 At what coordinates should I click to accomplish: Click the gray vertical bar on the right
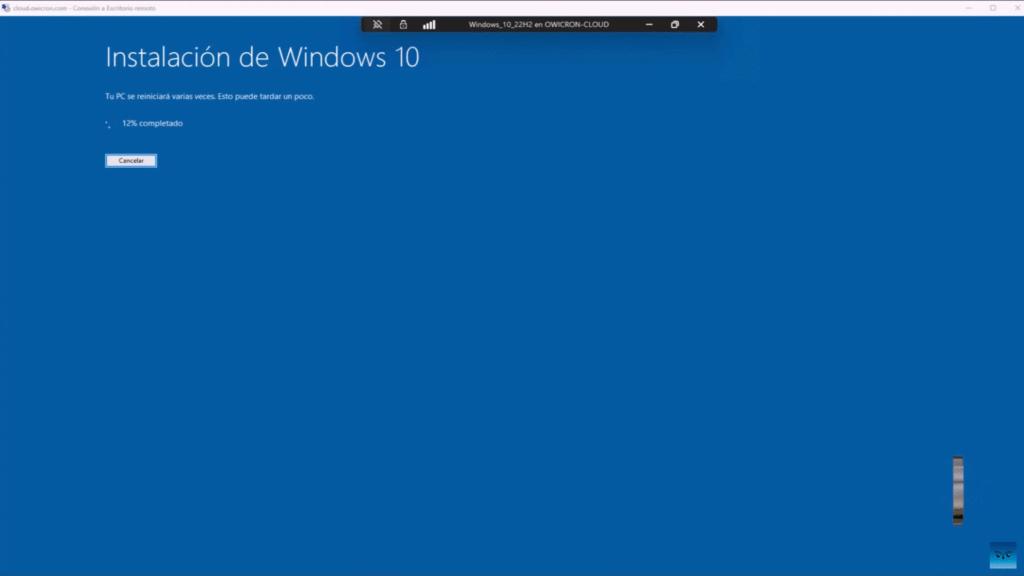point(958,490)
